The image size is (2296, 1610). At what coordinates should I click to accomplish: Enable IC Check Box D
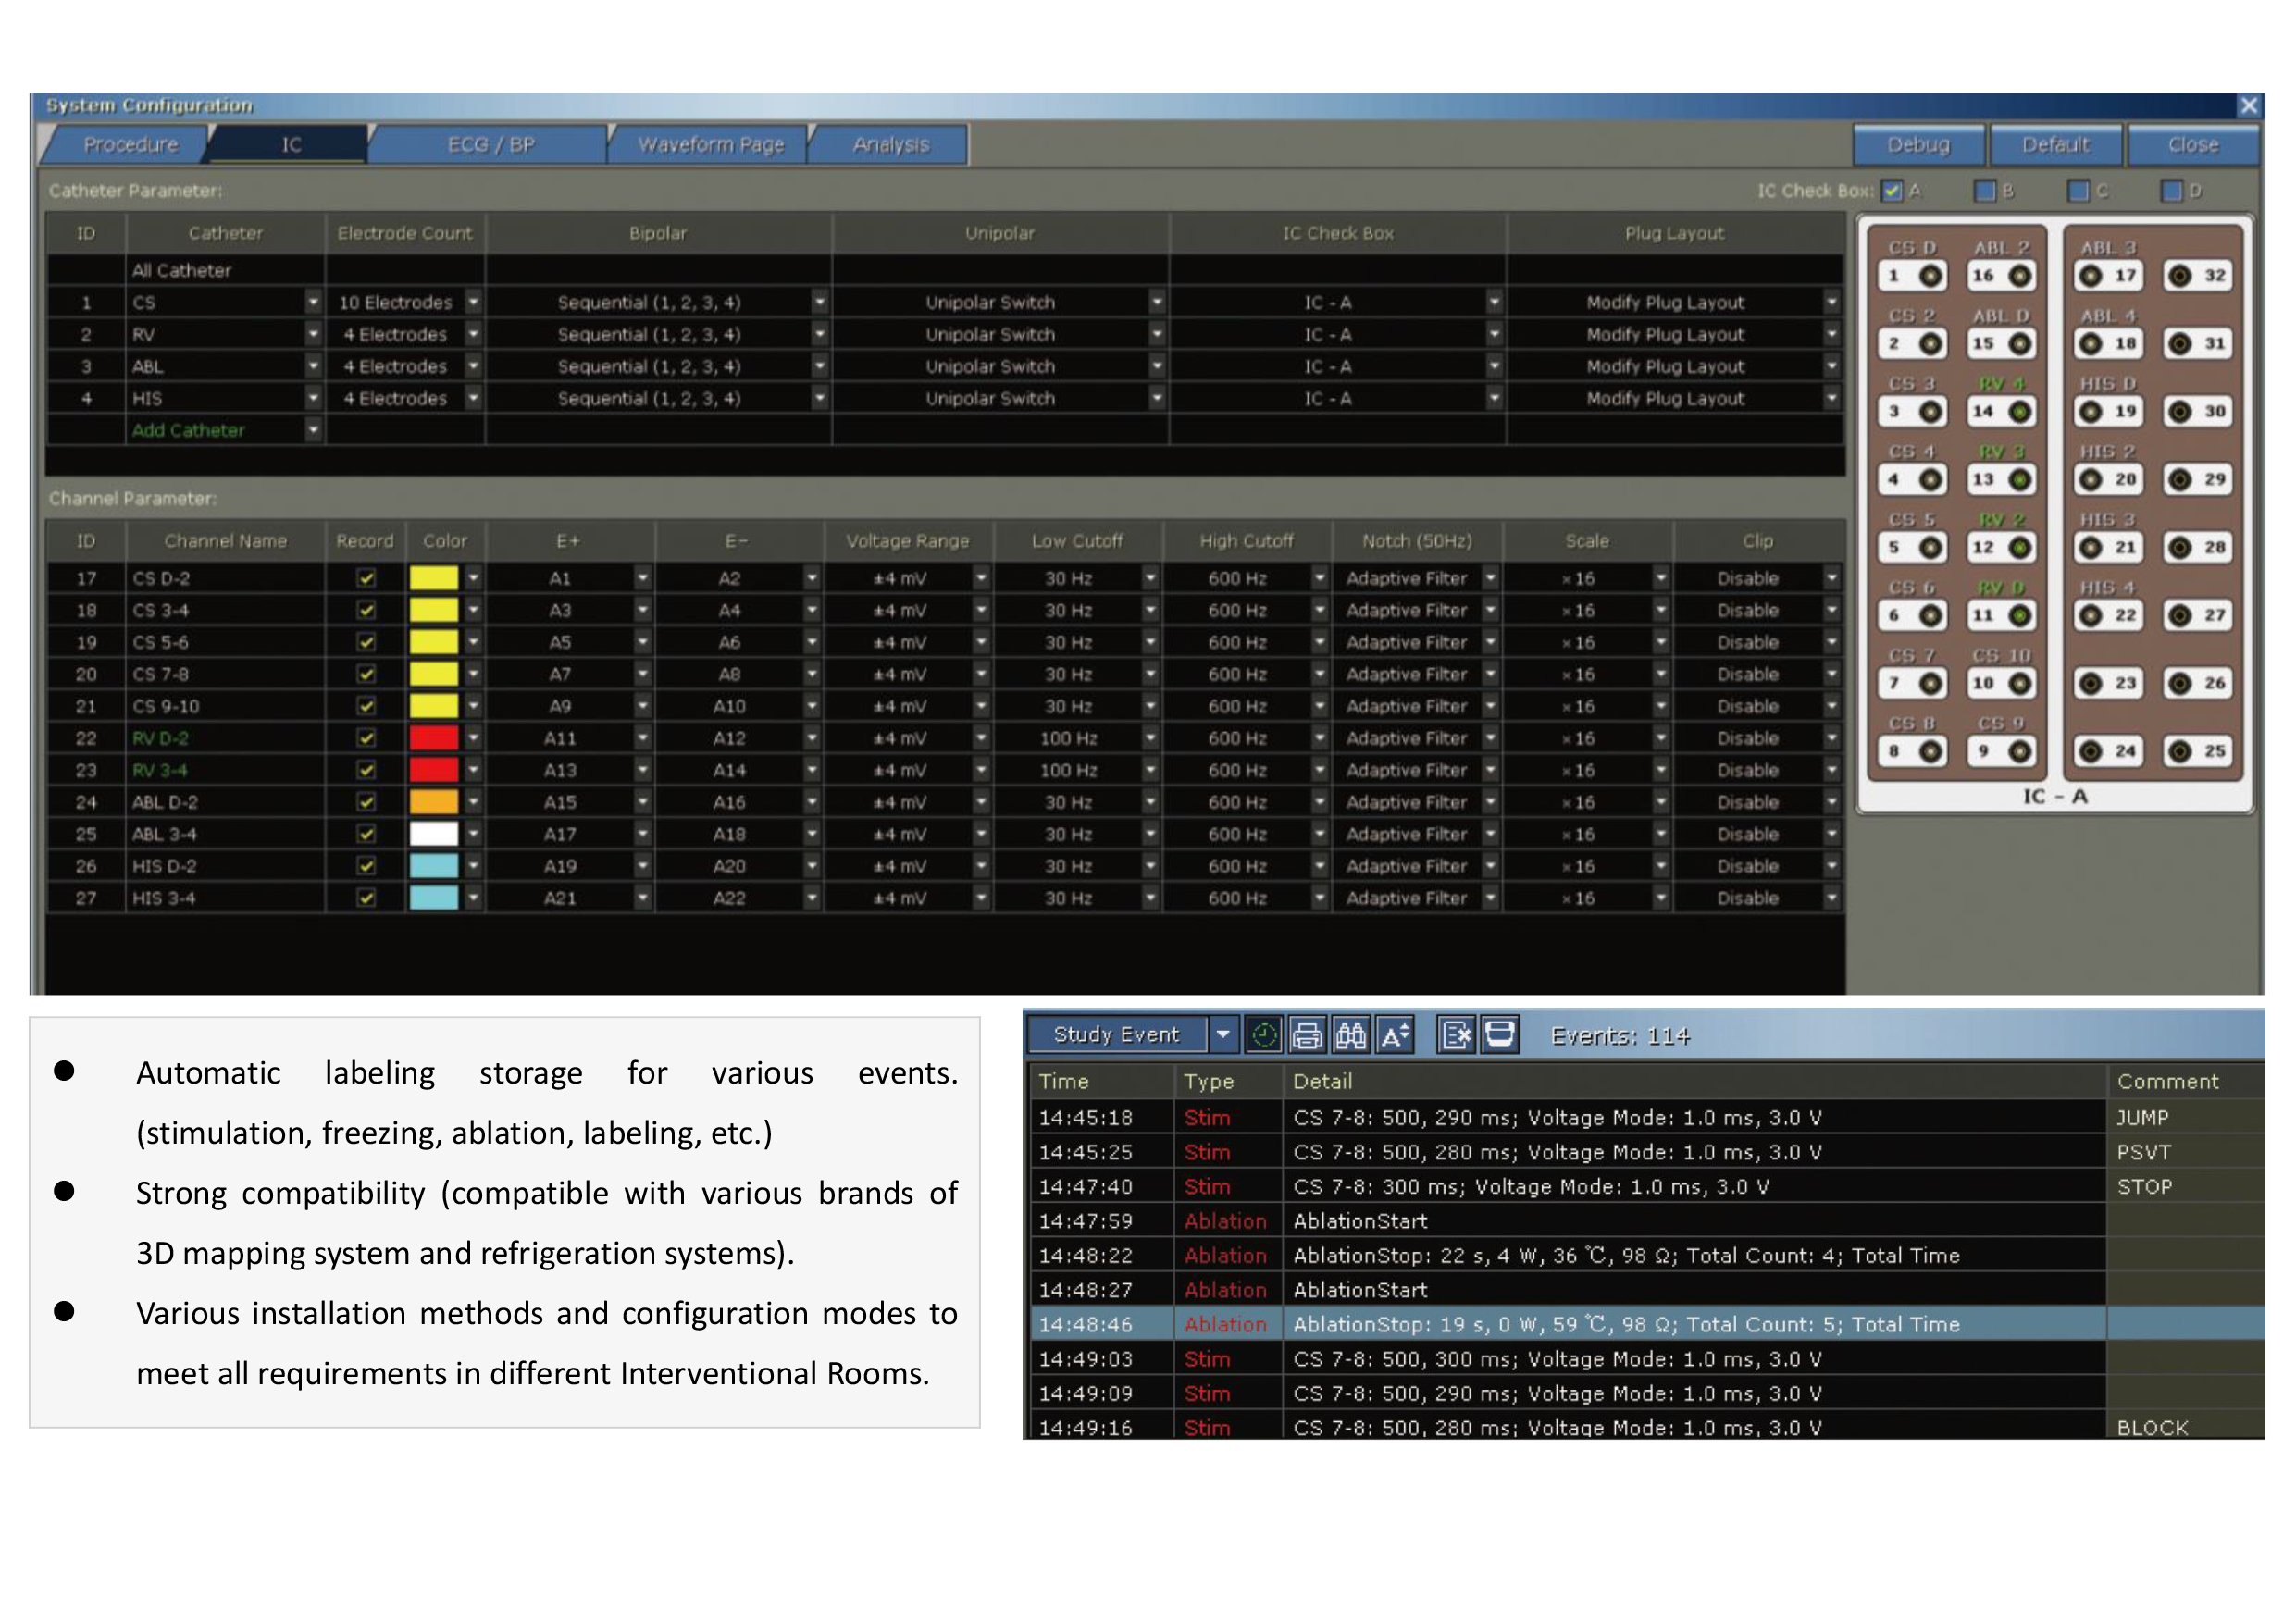click(2172, 191)
